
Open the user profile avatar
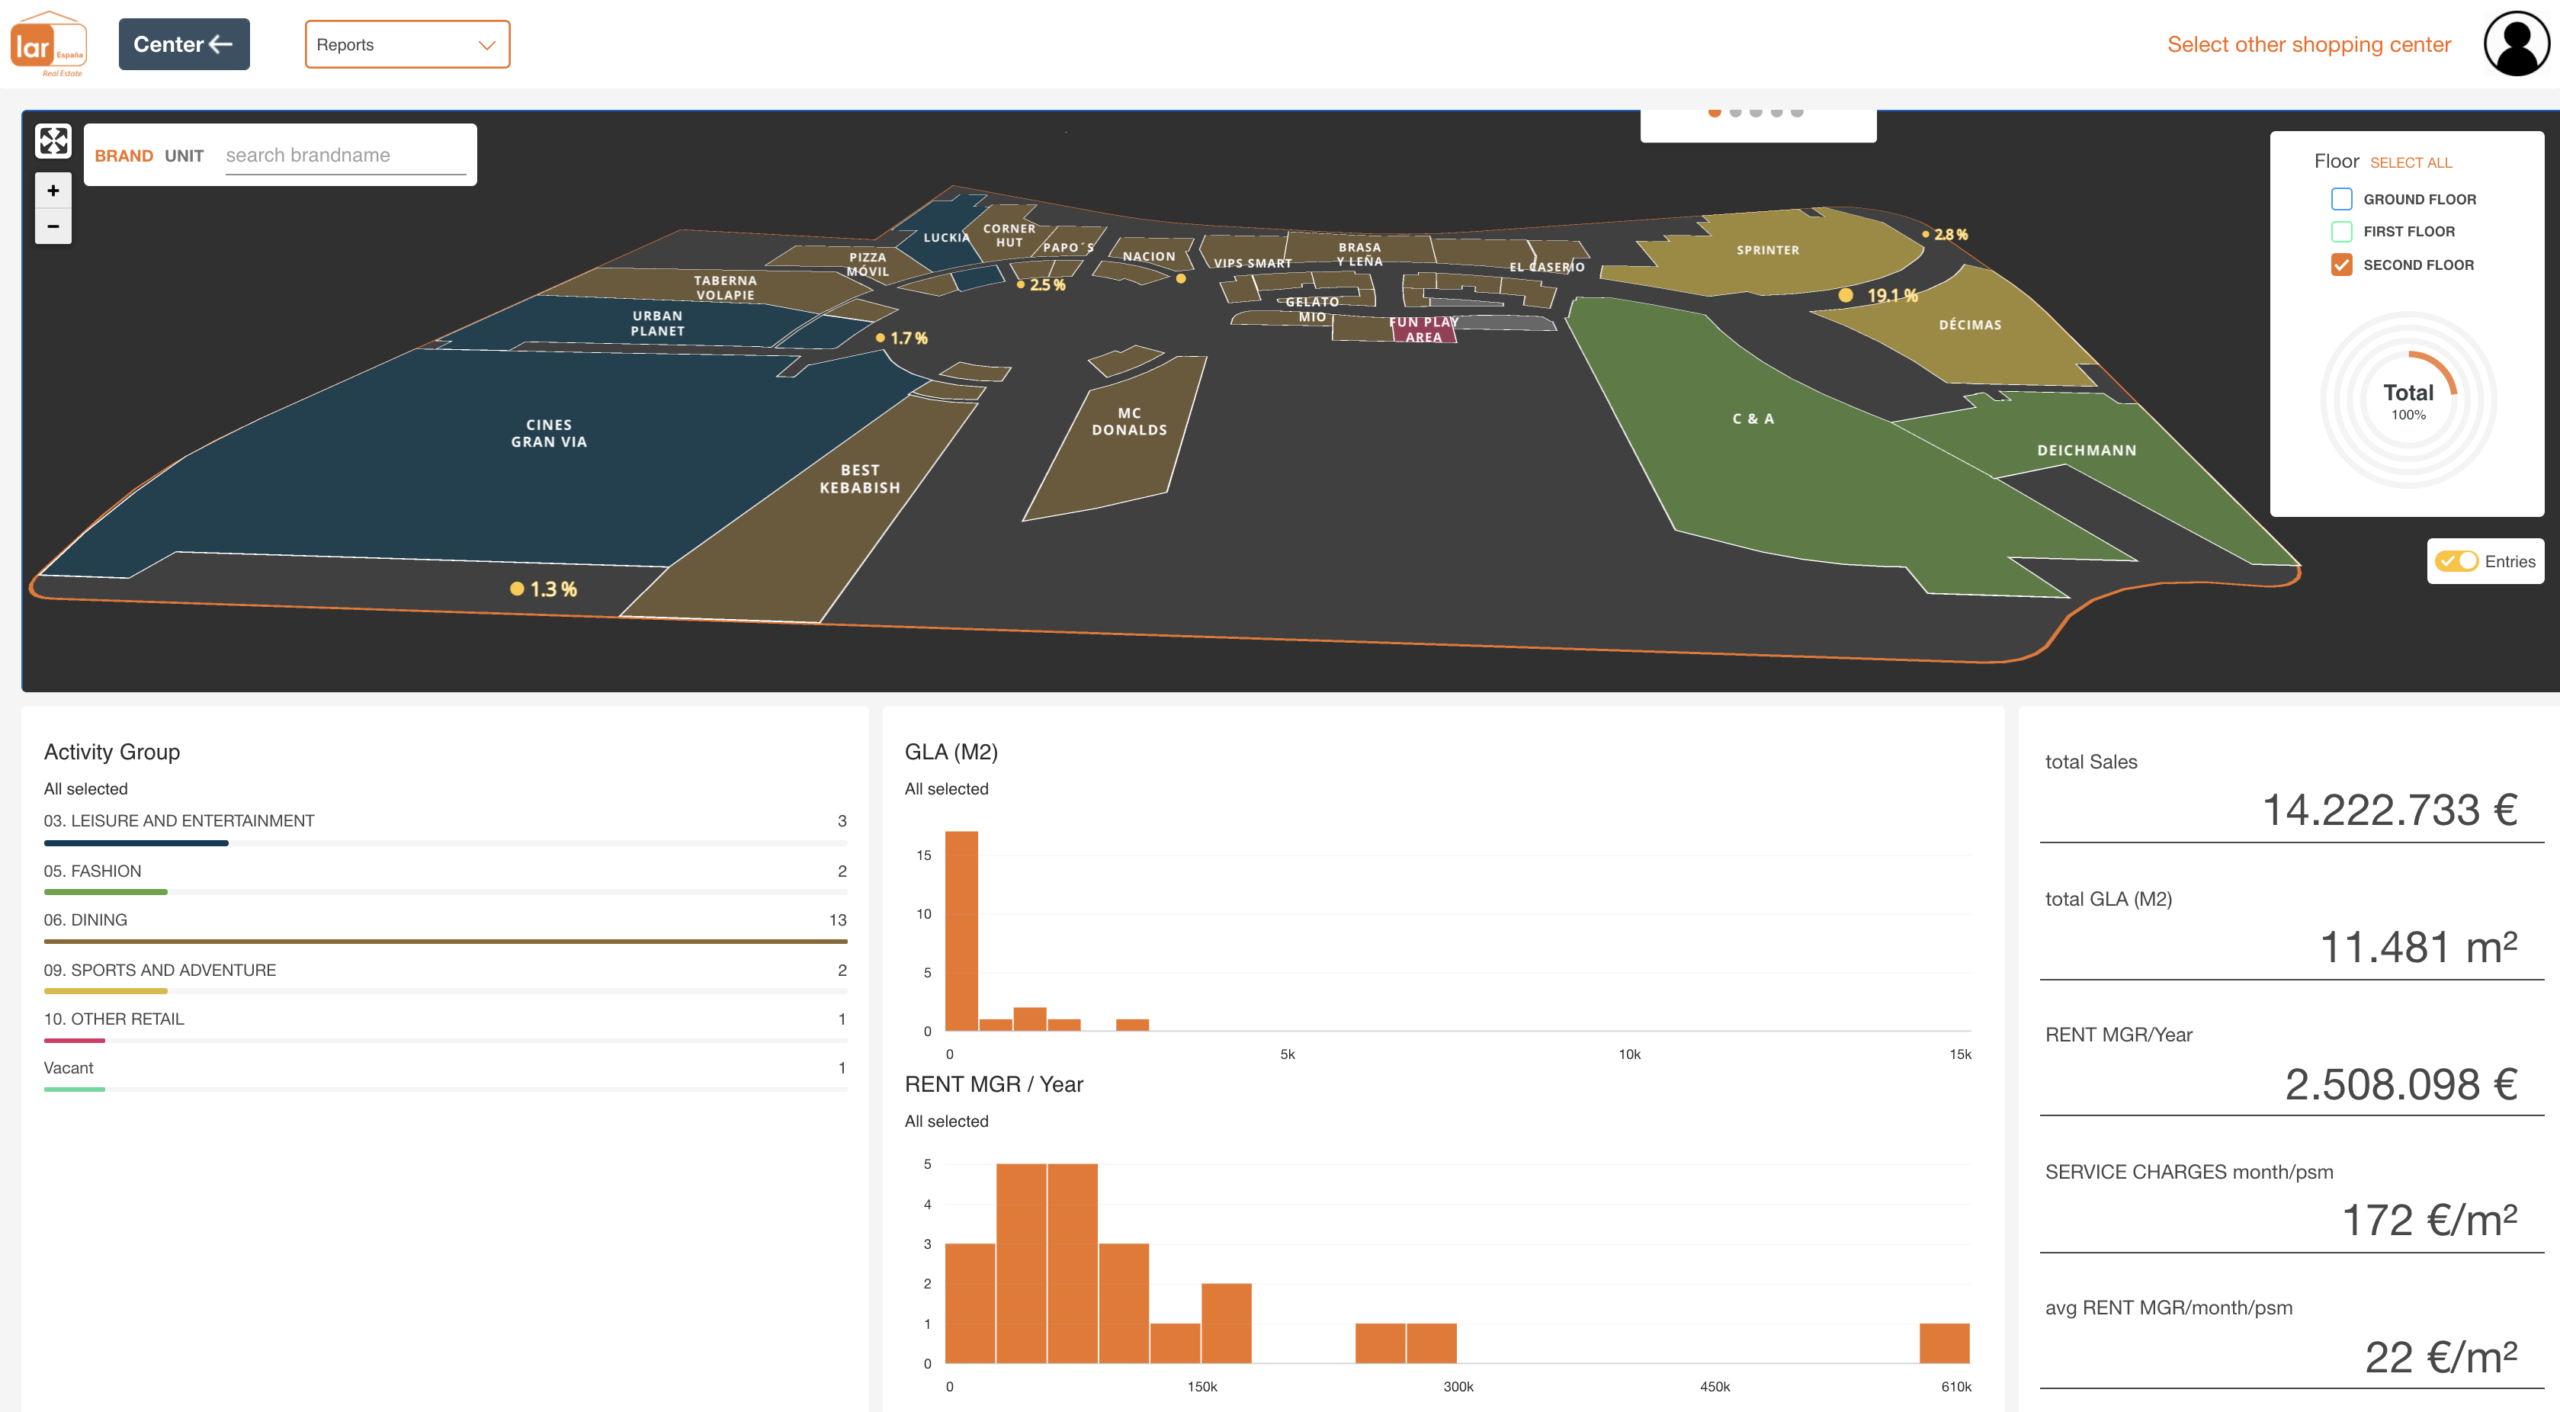pos(2516,44)
